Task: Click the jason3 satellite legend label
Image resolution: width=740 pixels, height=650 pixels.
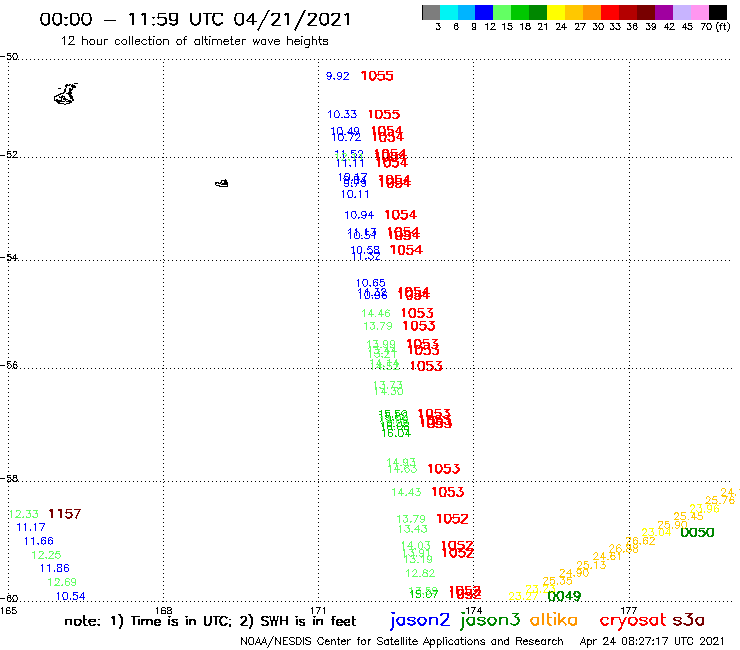Action: 490,620
